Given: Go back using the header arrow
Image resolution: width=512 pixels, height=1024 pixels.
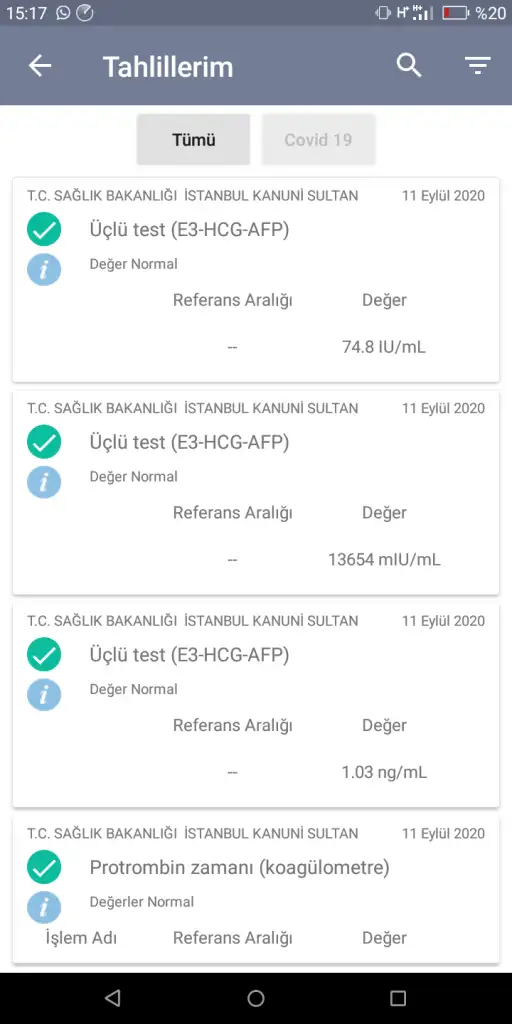Looking at the screenshot, I should pos(40,65).
